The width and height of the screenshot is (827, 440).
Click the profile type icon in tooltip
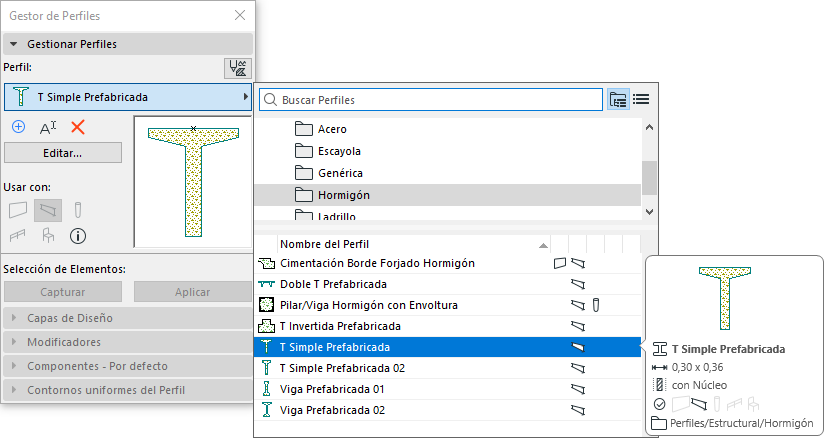pos(660,349)
